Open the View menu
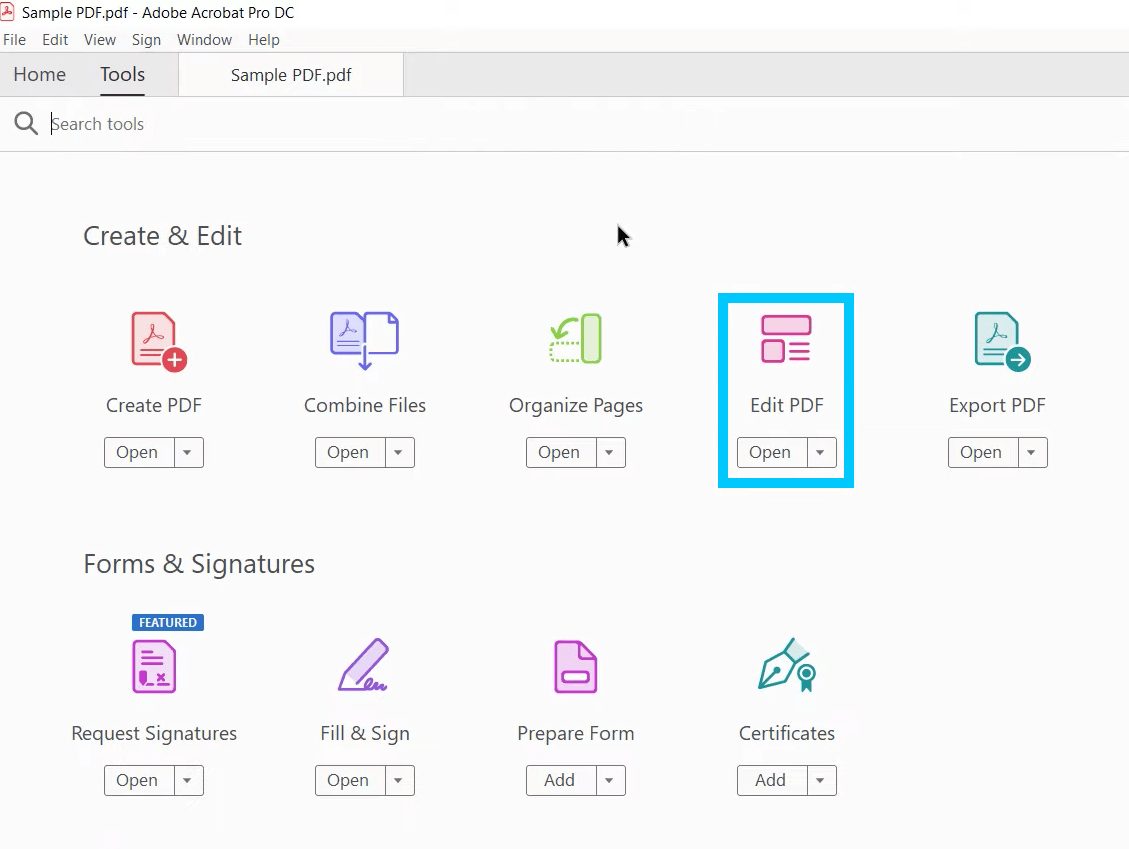Image resolution: width=1129 pixels, height=849 pixels. tap(99, 40)
